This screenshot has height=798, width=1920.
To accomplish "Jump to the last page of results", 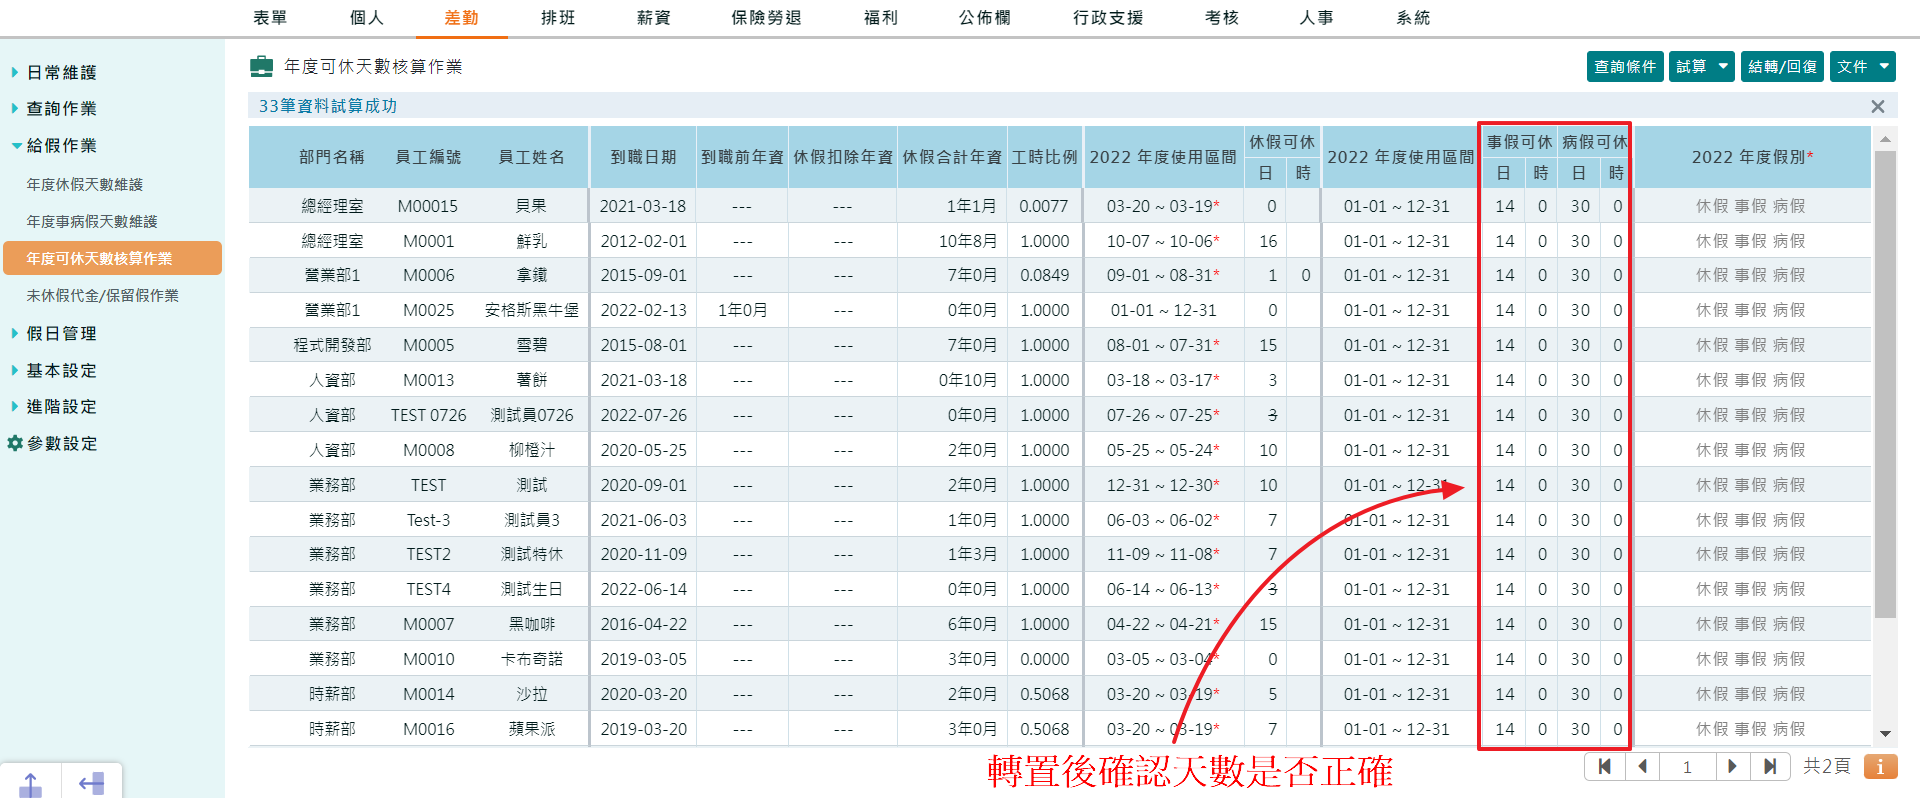I will [x=1770, y=767].
